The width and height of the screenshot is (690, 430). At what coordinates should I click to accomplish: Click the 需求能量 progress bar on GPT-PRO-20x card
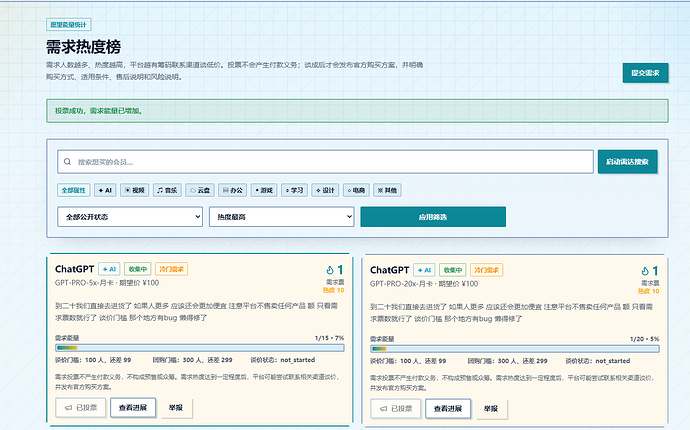[515, 349]
